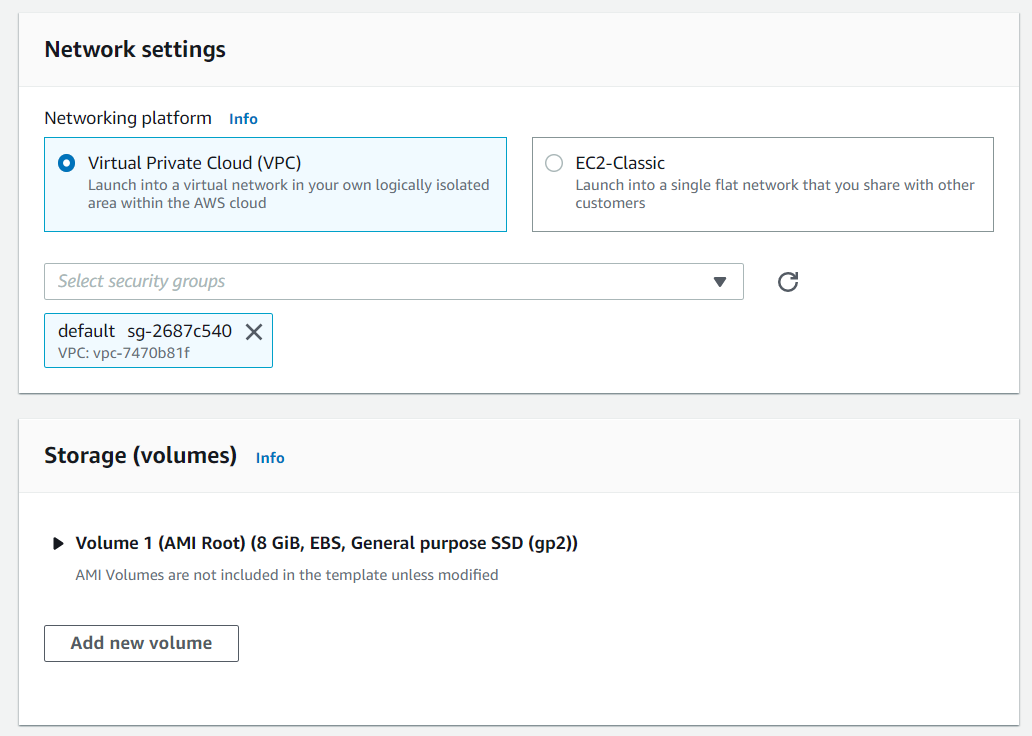The image size is (1032, 736).
Task: Click the AMI Volumes not included note
Action: [287, 575]
